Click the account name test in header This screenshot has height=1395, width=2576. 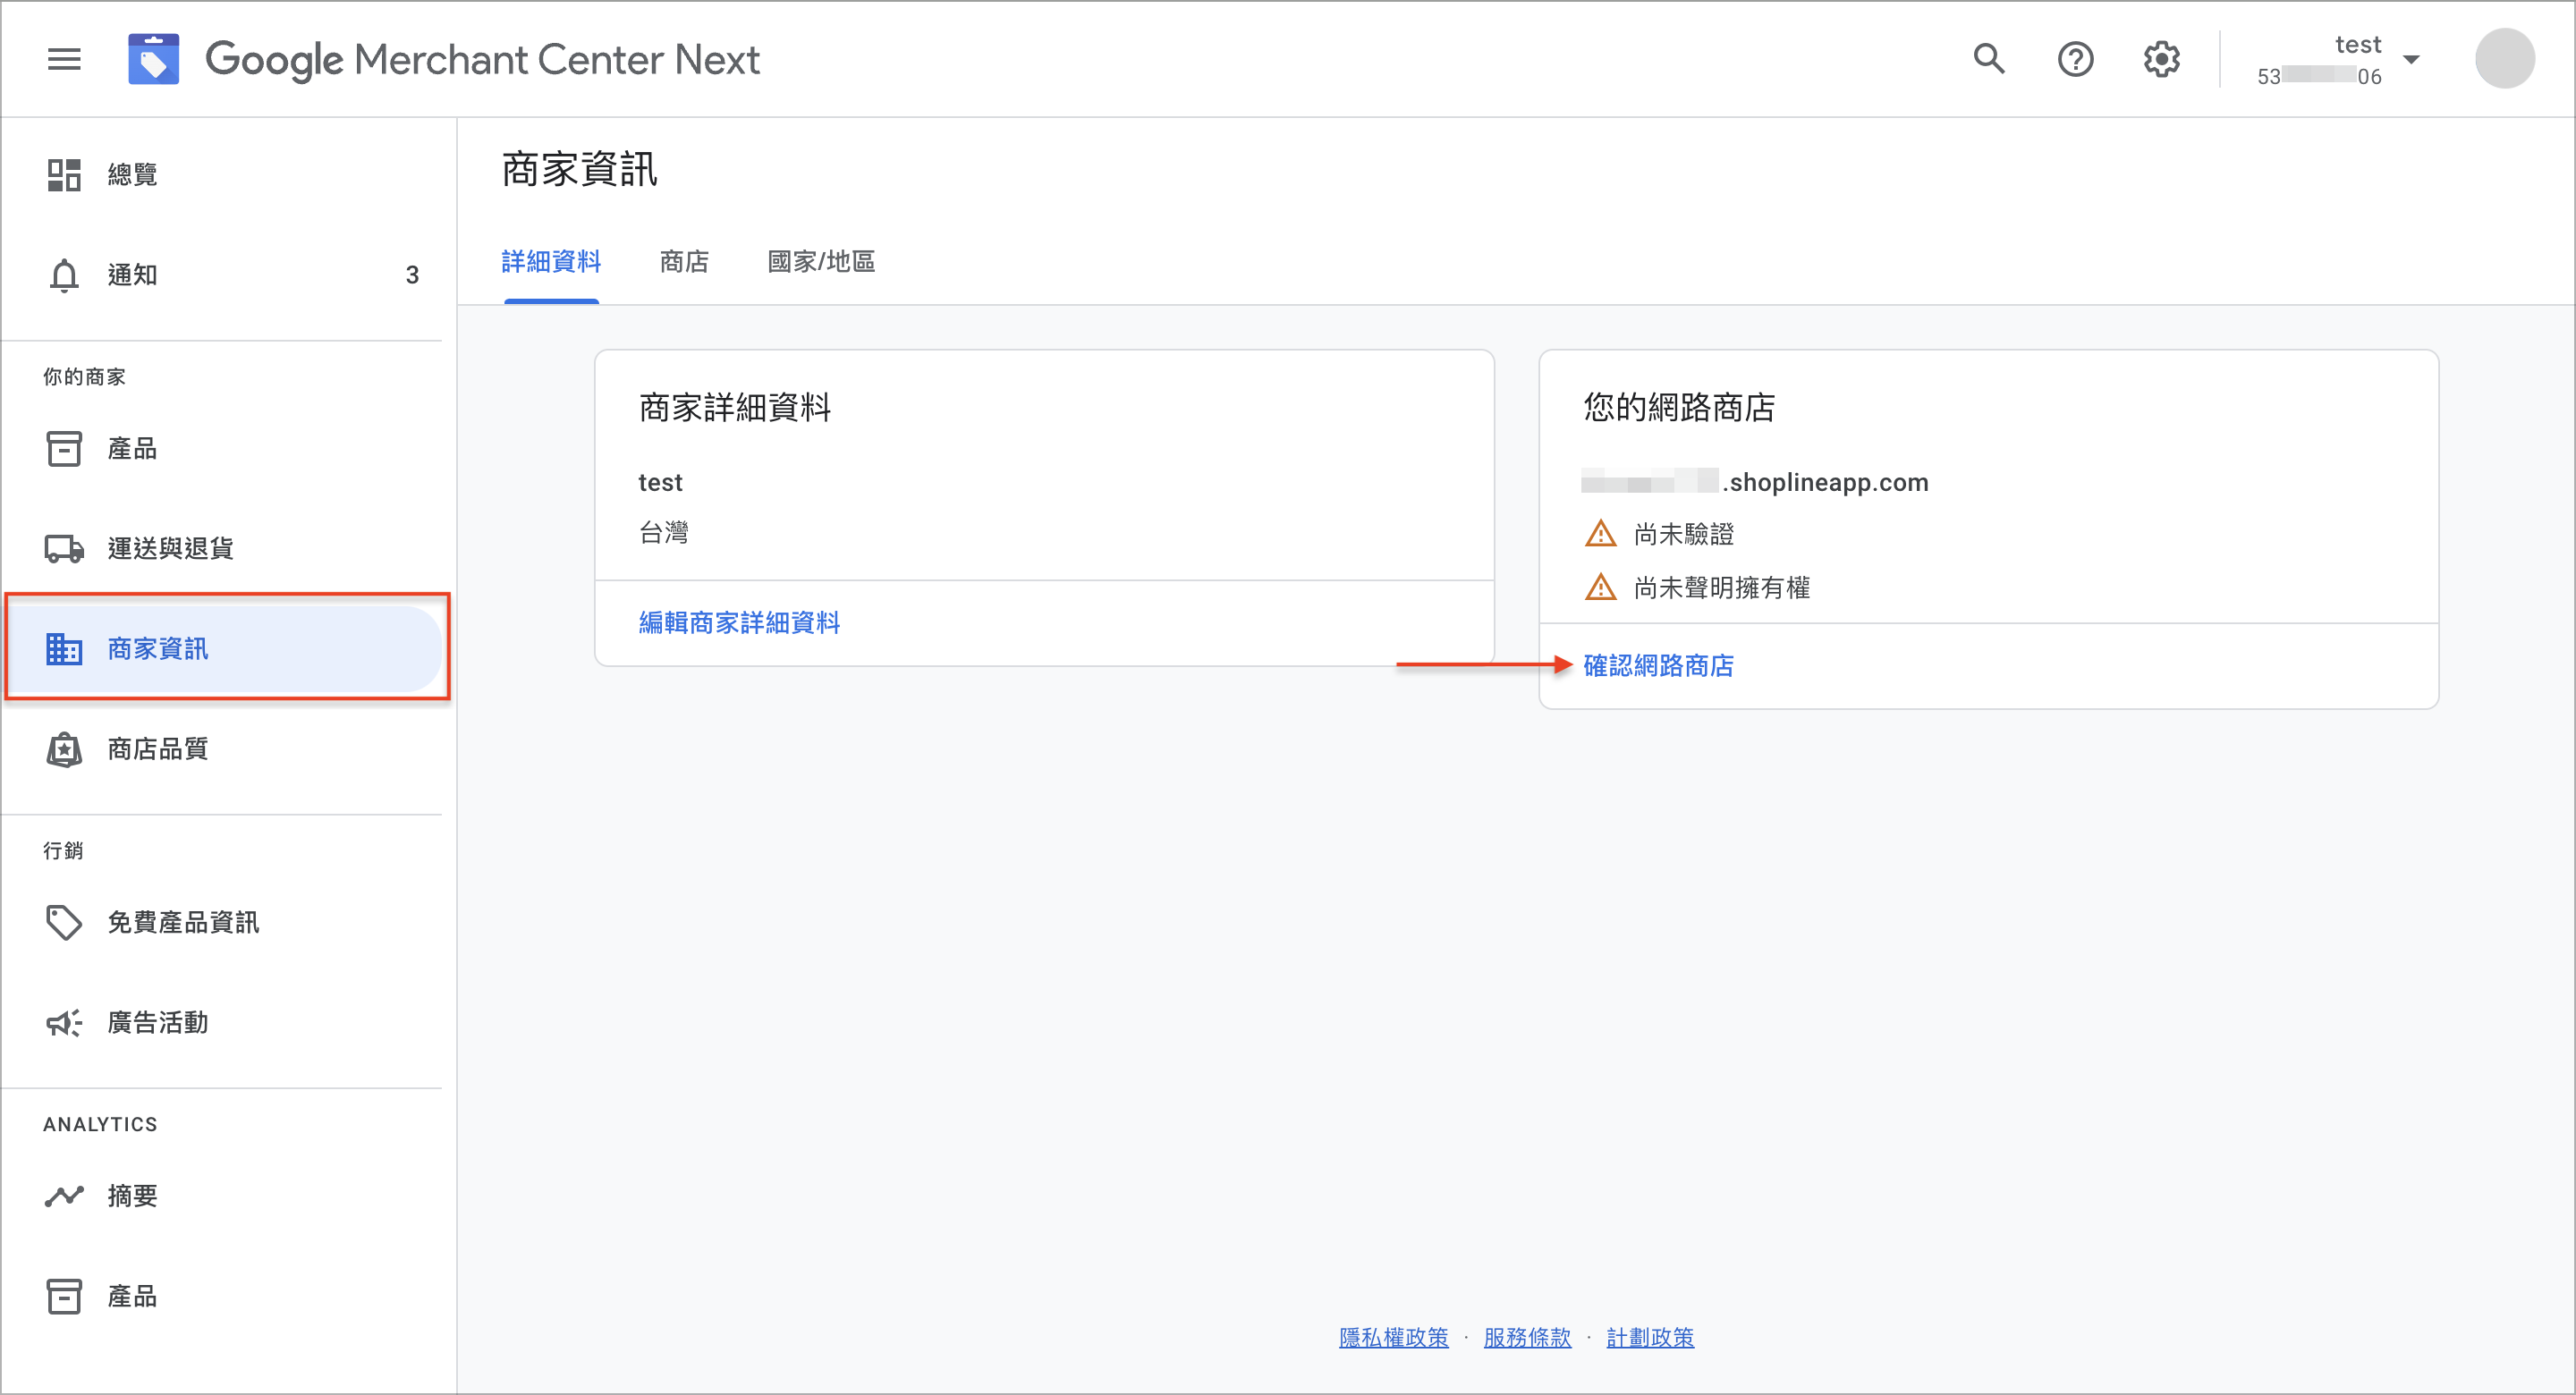[2358, 45]
